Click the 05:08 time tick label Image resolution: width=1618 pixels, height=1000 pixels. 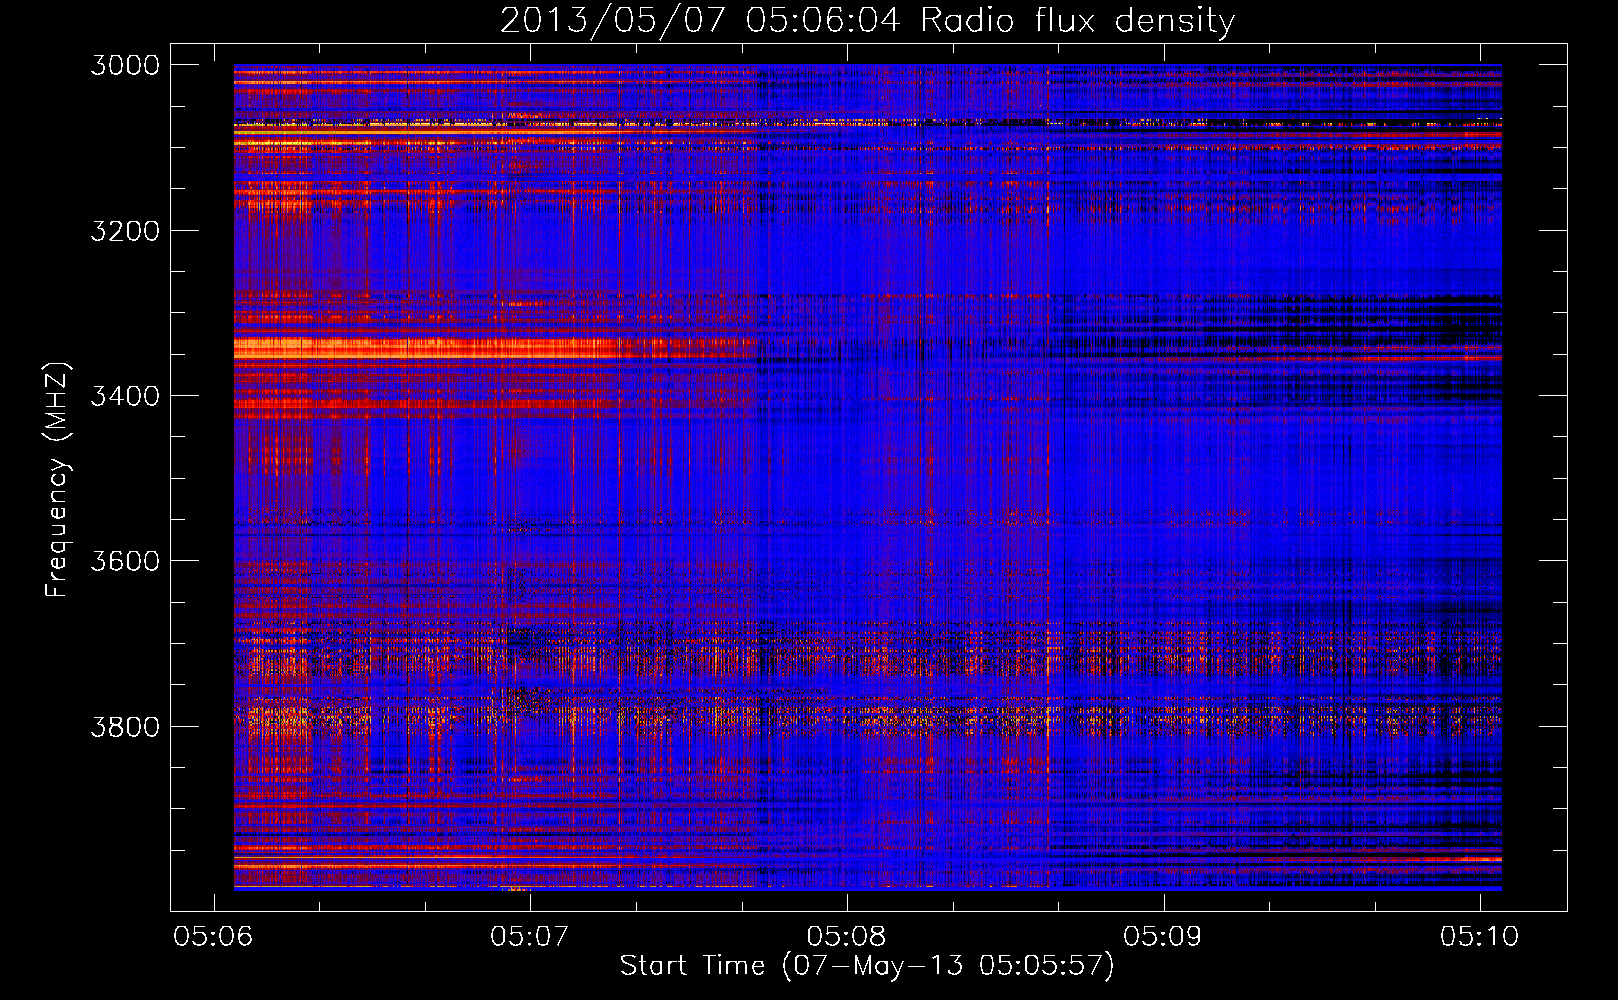[x=847, y=936]
